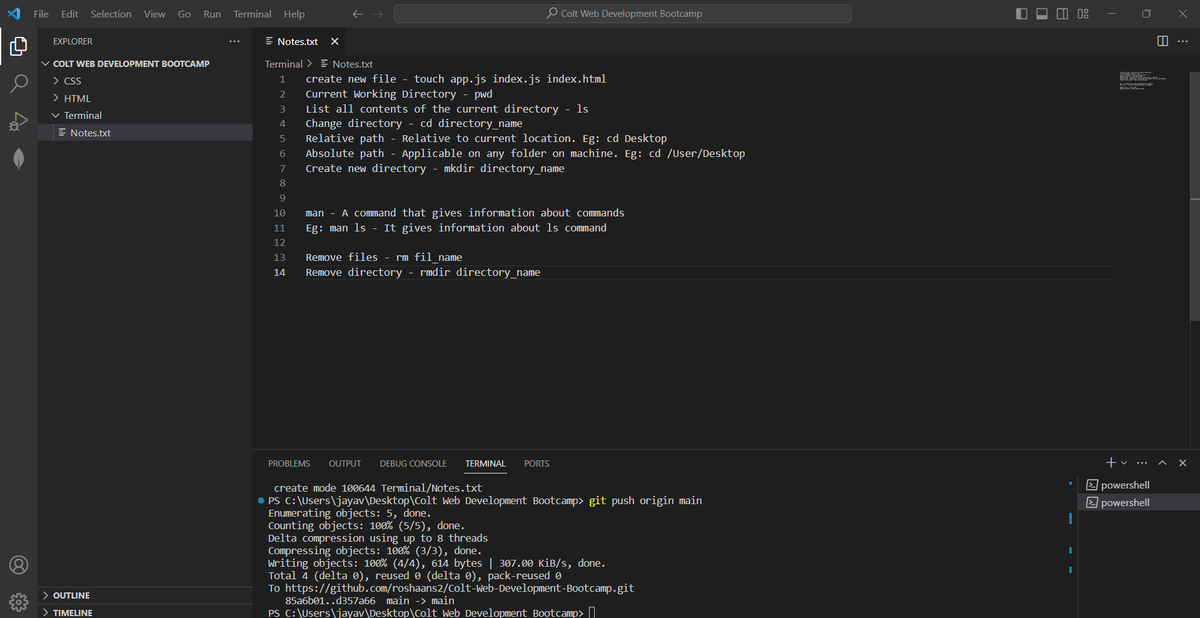1200x618 pixels.
Task: Click the 'Remove files - rm fil_name' line
Action: [x=384, y=257]
